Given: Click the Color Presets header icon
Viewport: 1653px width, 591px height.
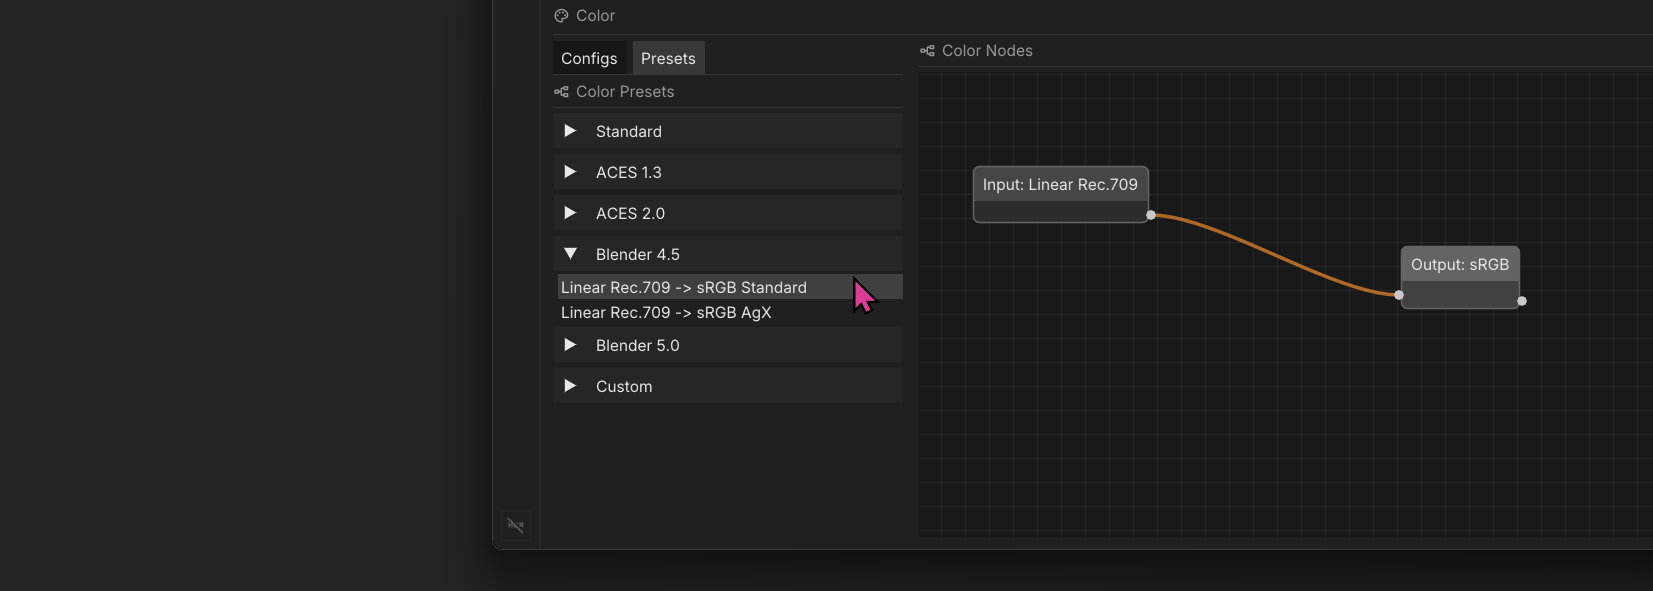Looking at the screenshot, I should 561,92.
